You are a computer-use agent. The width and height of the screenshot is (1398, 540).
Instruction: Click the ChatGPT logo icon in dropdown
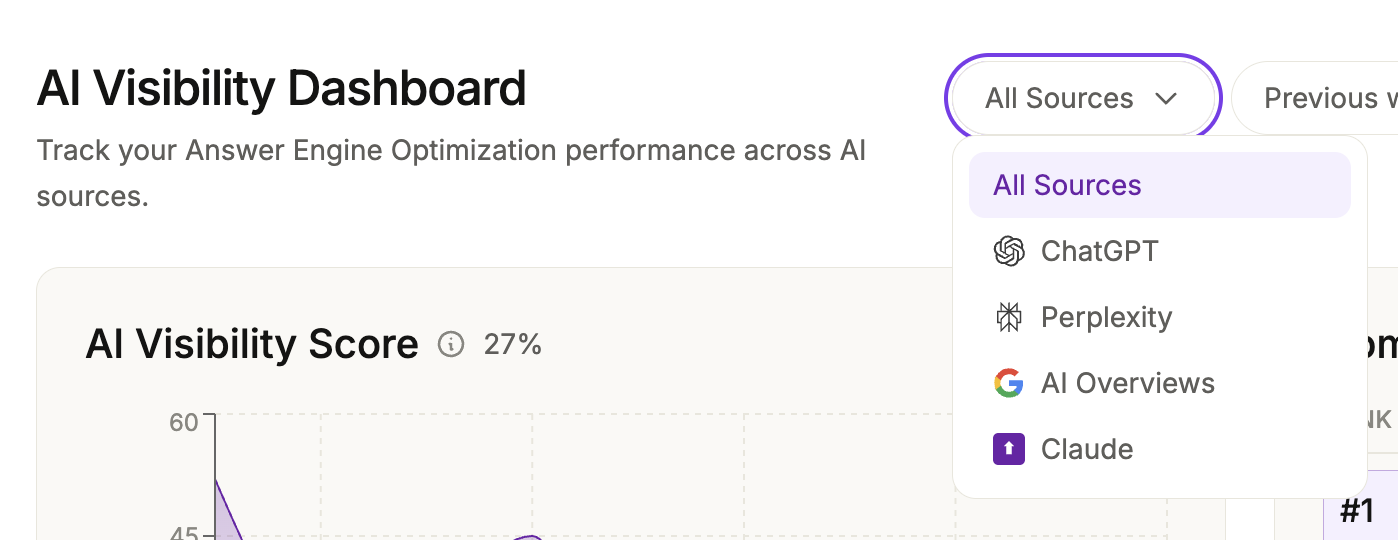[x=1009, y=251]
